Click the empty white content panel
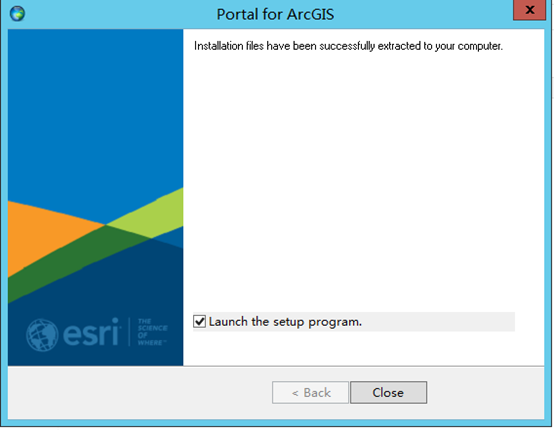The image size is (554, 430). [364, 177]
